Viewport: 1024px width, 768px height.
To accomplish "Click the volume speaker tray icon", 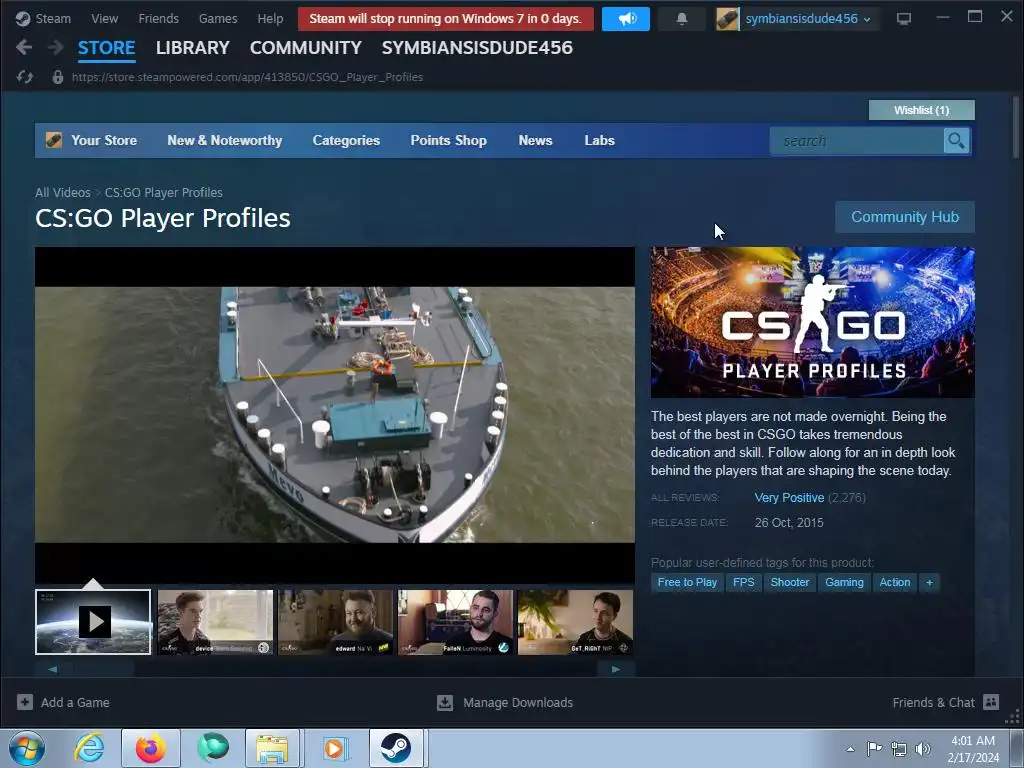I will [x=923, y=748].
